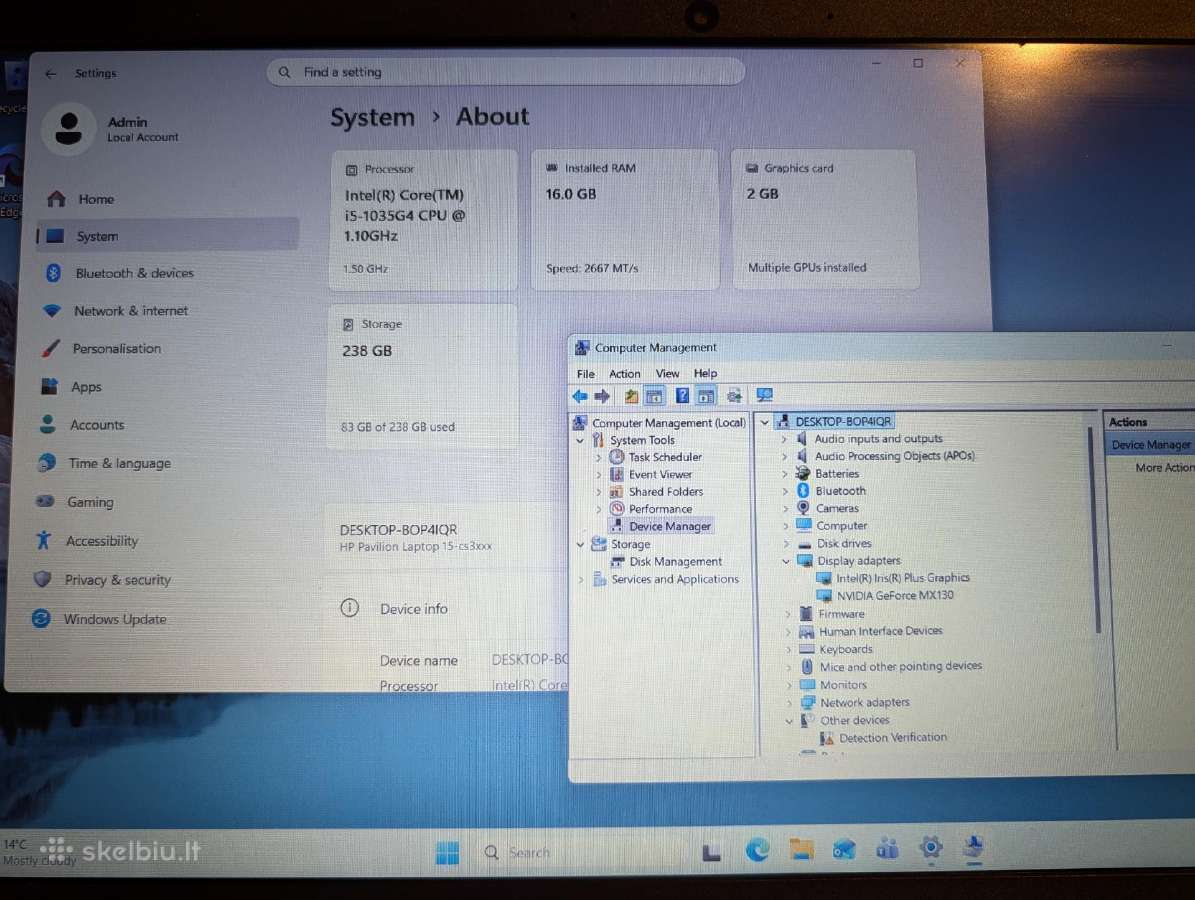Click the Help question mark toolbar icon
This screenshot has height=900, width=1195.
point(682,396)
